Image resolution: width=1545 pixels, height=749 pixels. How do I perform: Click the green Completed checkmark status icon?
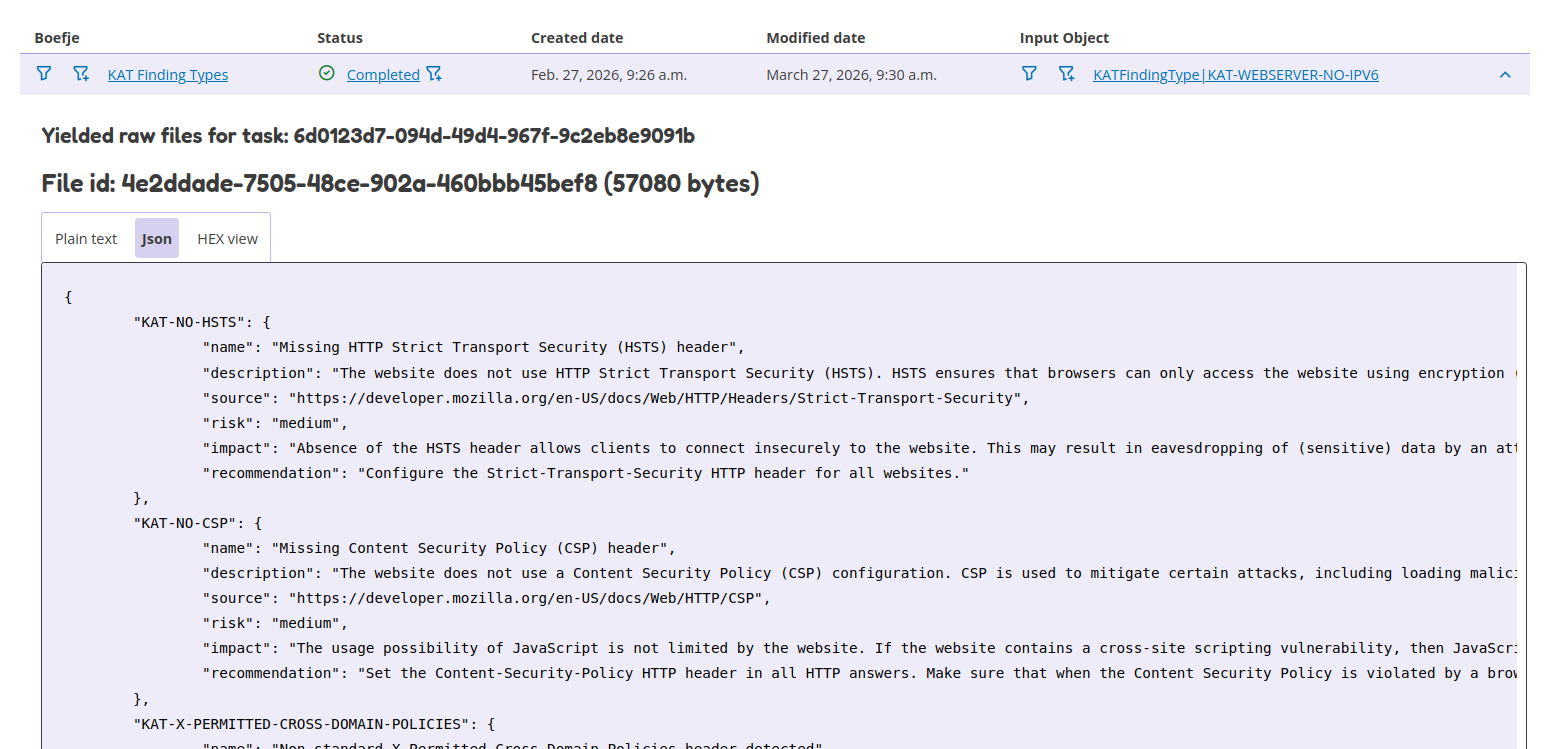326,74
